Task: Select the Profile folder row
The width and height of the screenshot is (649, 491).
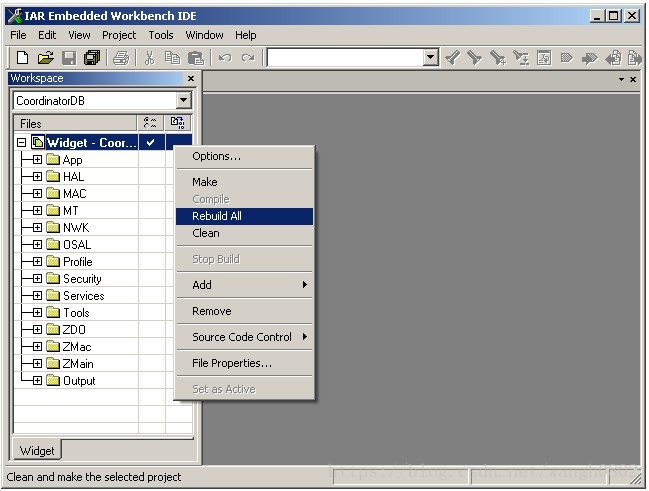Action: point(77,262)
